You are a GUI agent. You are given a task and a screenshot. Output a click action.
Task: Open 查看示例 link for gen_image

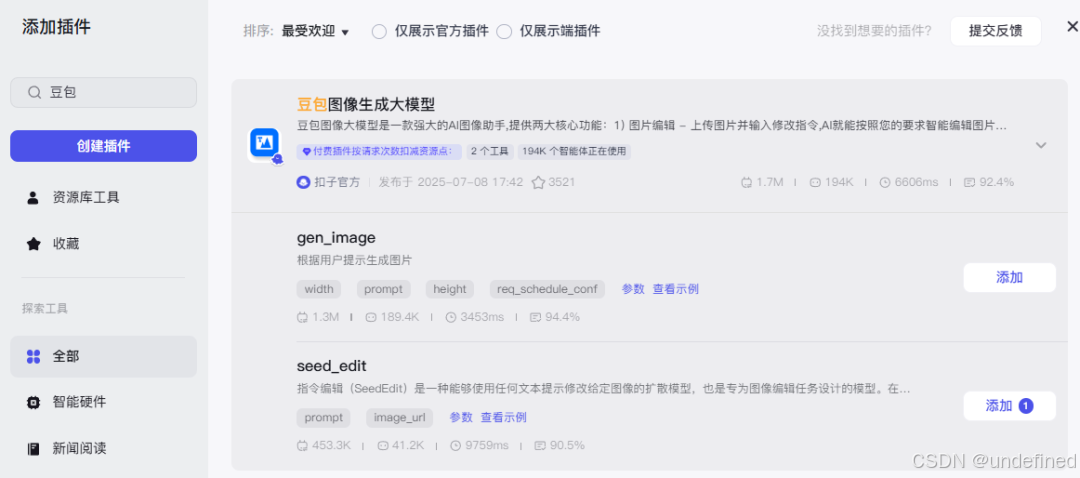click(x=676, y=289)
